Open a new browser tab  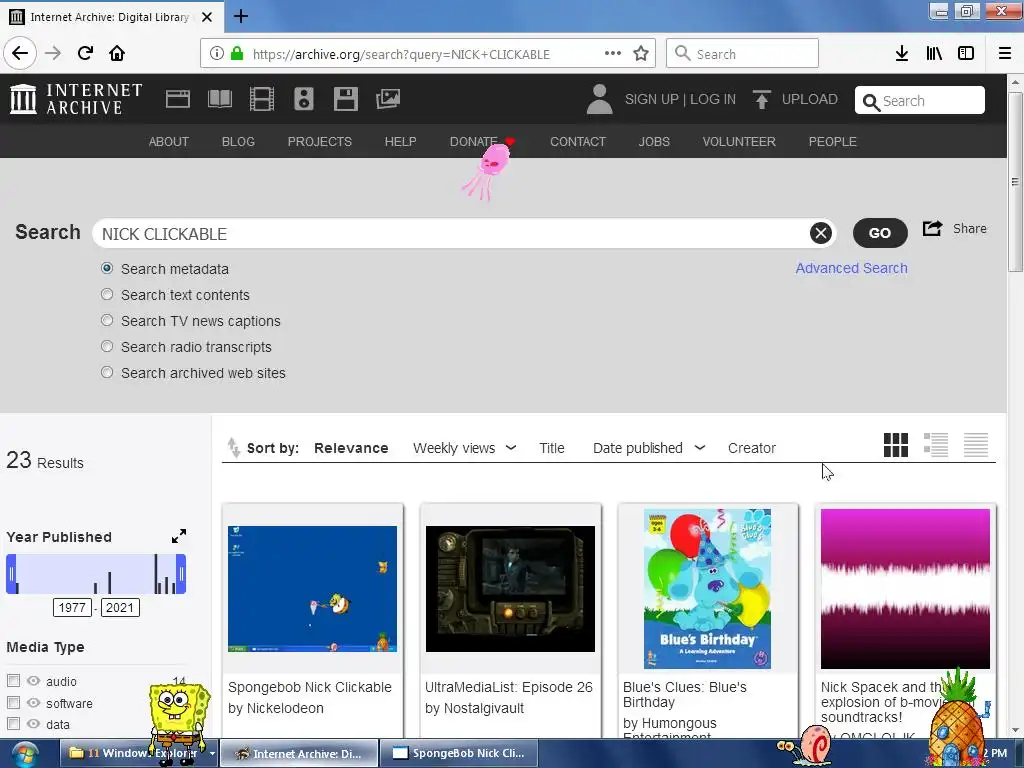pos(241,16)
